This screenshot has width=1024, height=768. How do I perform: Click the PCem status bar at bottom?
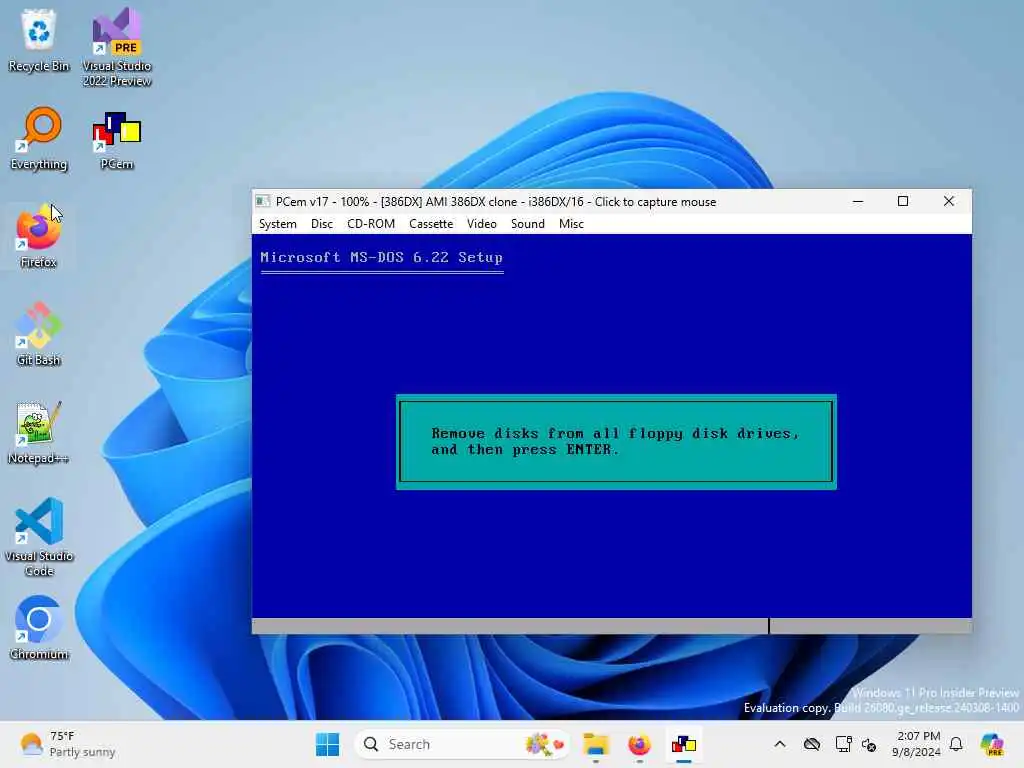[x=612, y=626]
